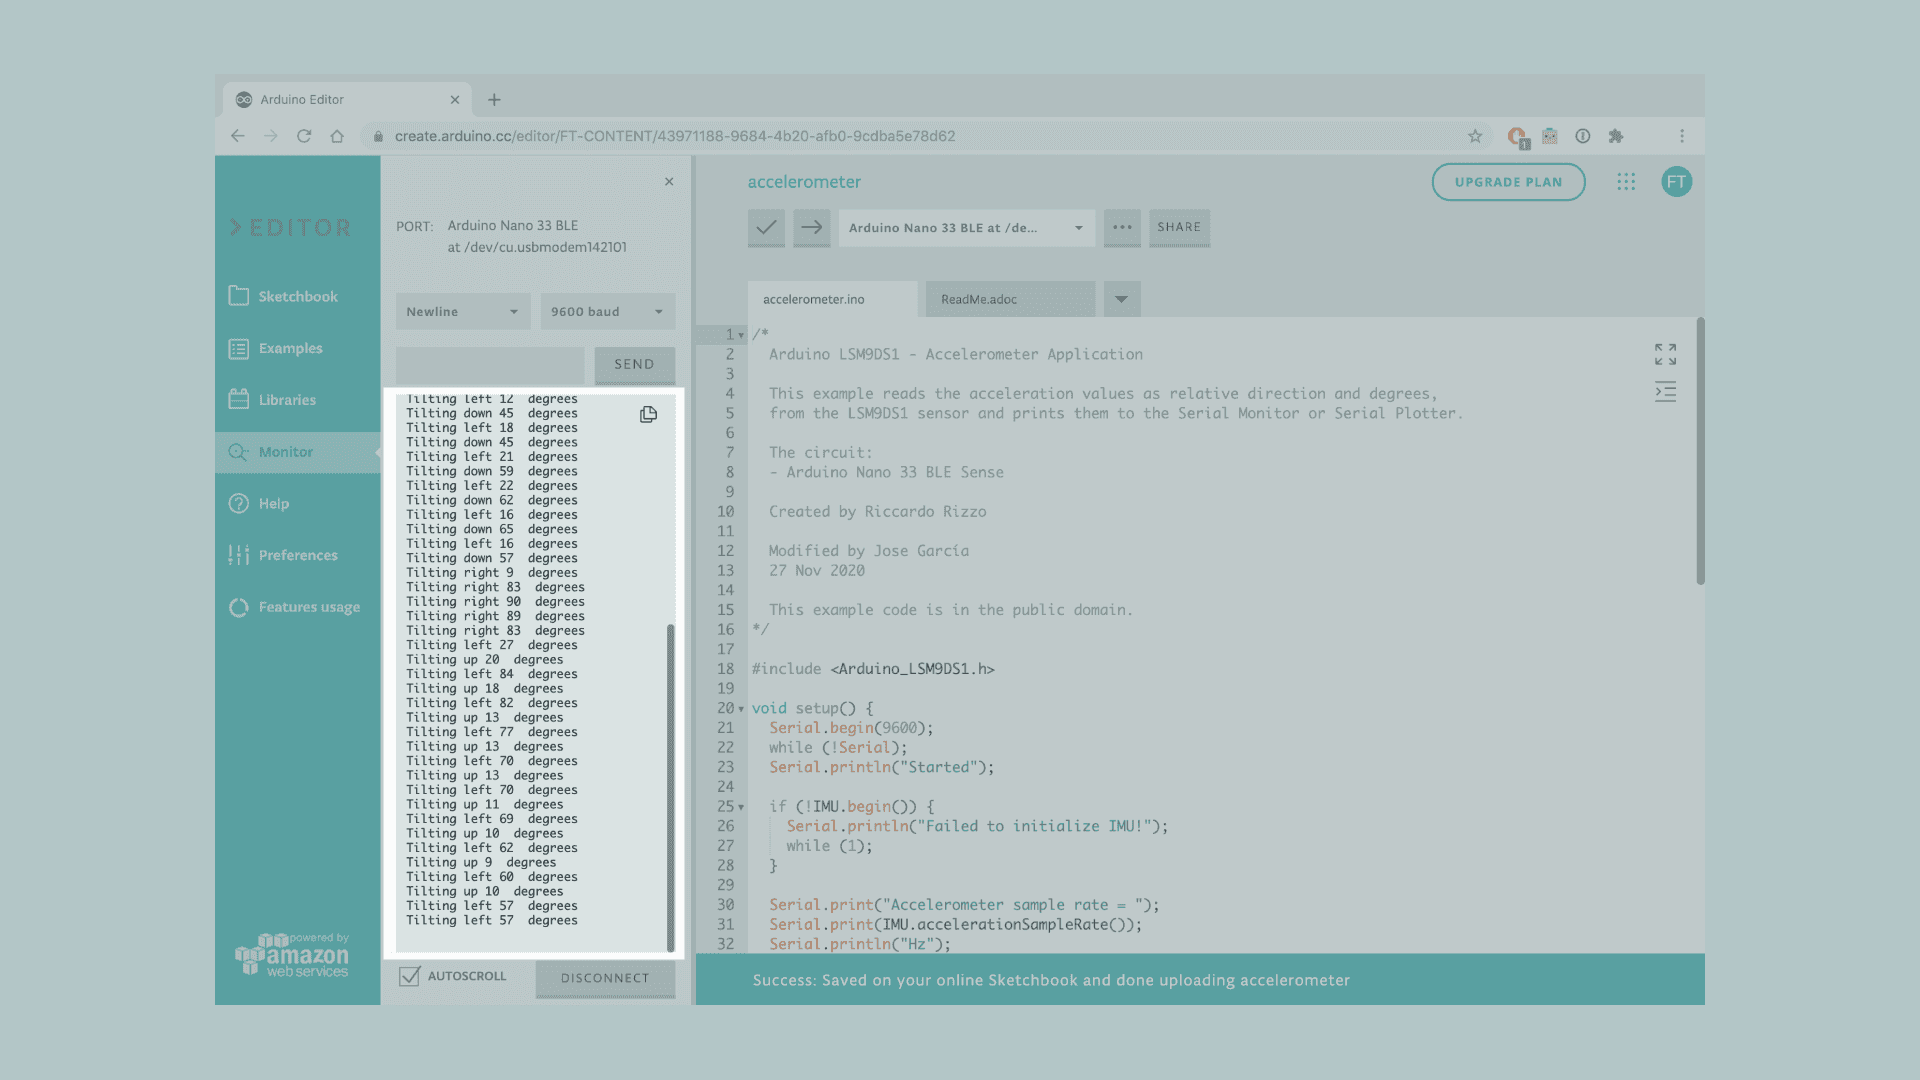Collapse the if IMU.begin block

[x=741, y=807]
